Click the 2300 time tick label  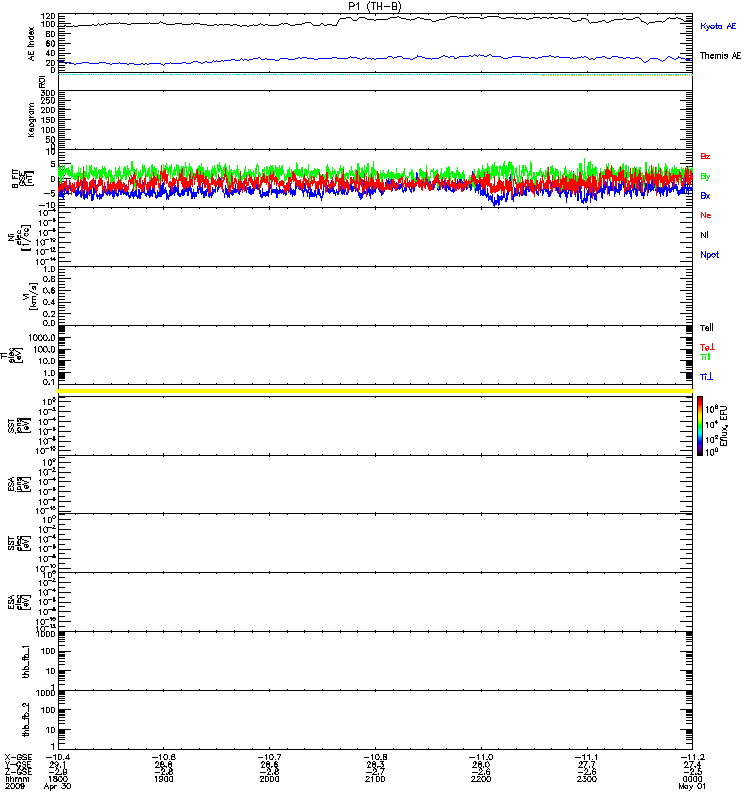pyautogui.click(x=587, y=779)
